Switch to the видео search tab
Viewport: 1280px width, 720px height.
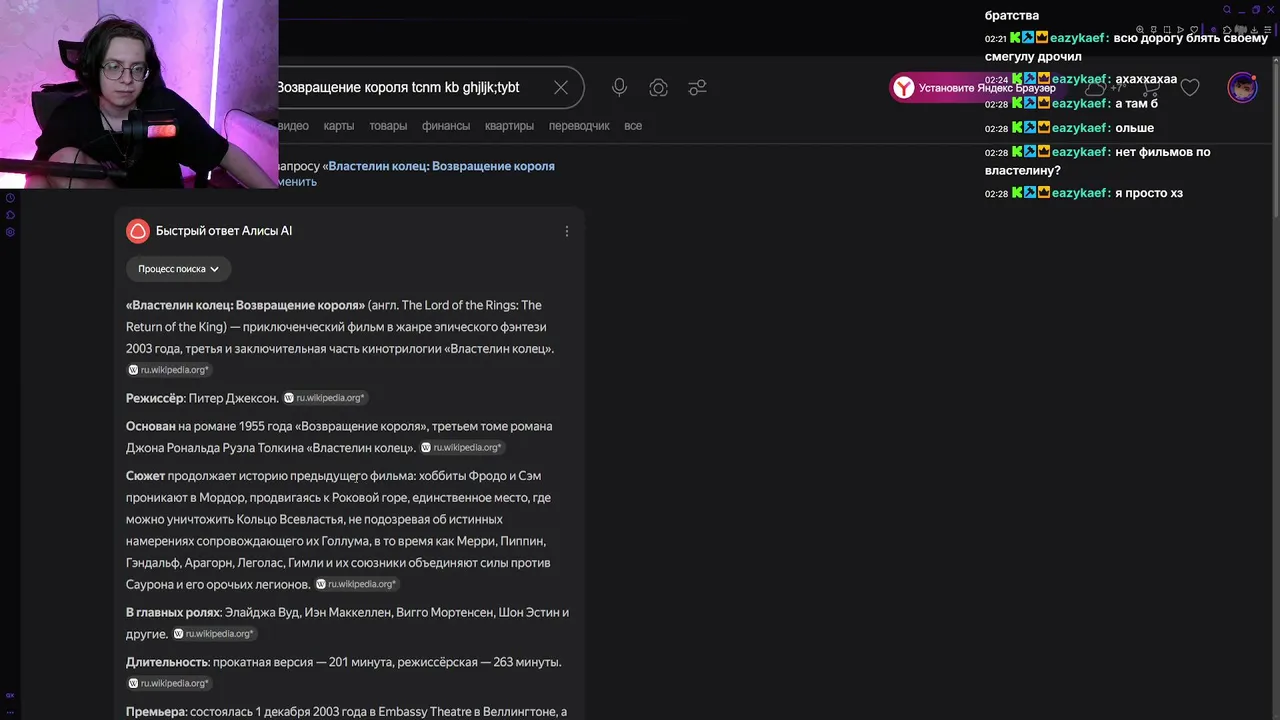293,126
